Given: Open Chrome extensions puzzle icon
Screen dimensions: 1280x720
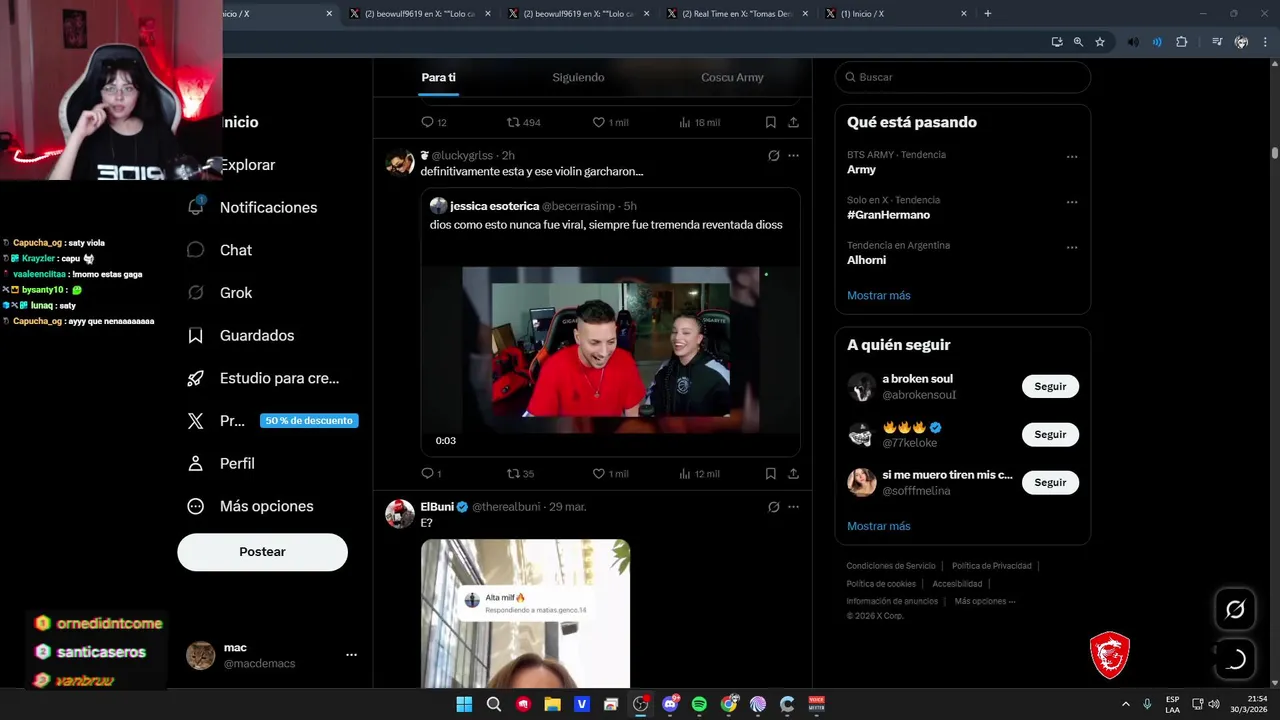Looking at the screenshot, I should [x=1181, y=42].
